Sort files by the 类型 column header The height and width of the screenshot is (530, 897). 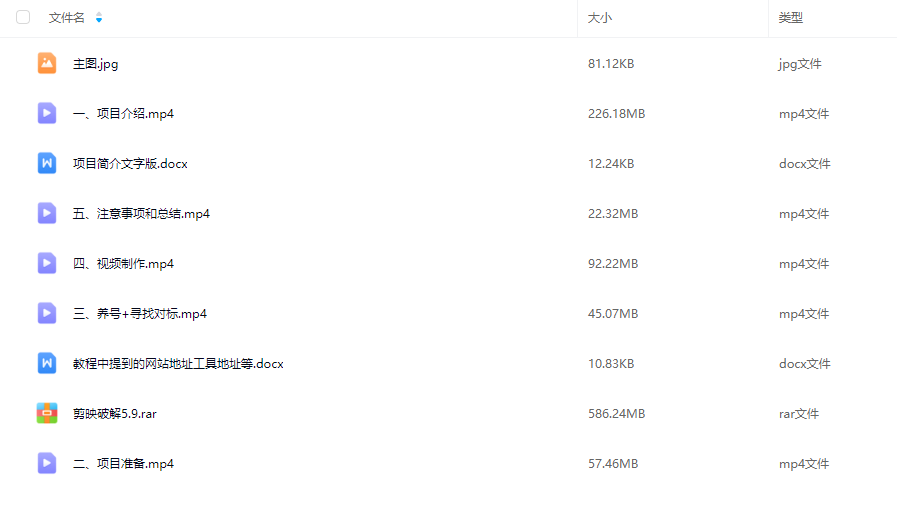pyautogui.click(x=791, y=18)
